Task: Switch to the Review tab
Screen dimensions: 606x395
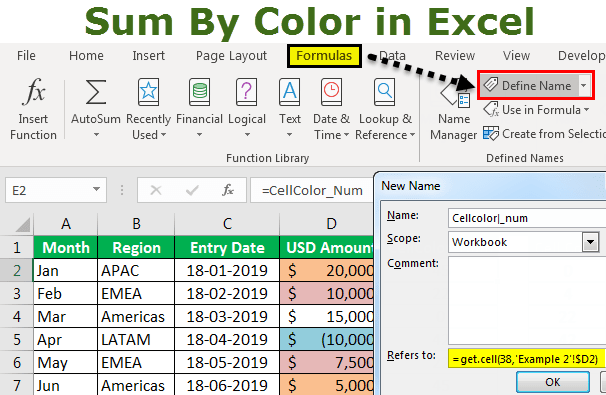Action: (455, 56)
